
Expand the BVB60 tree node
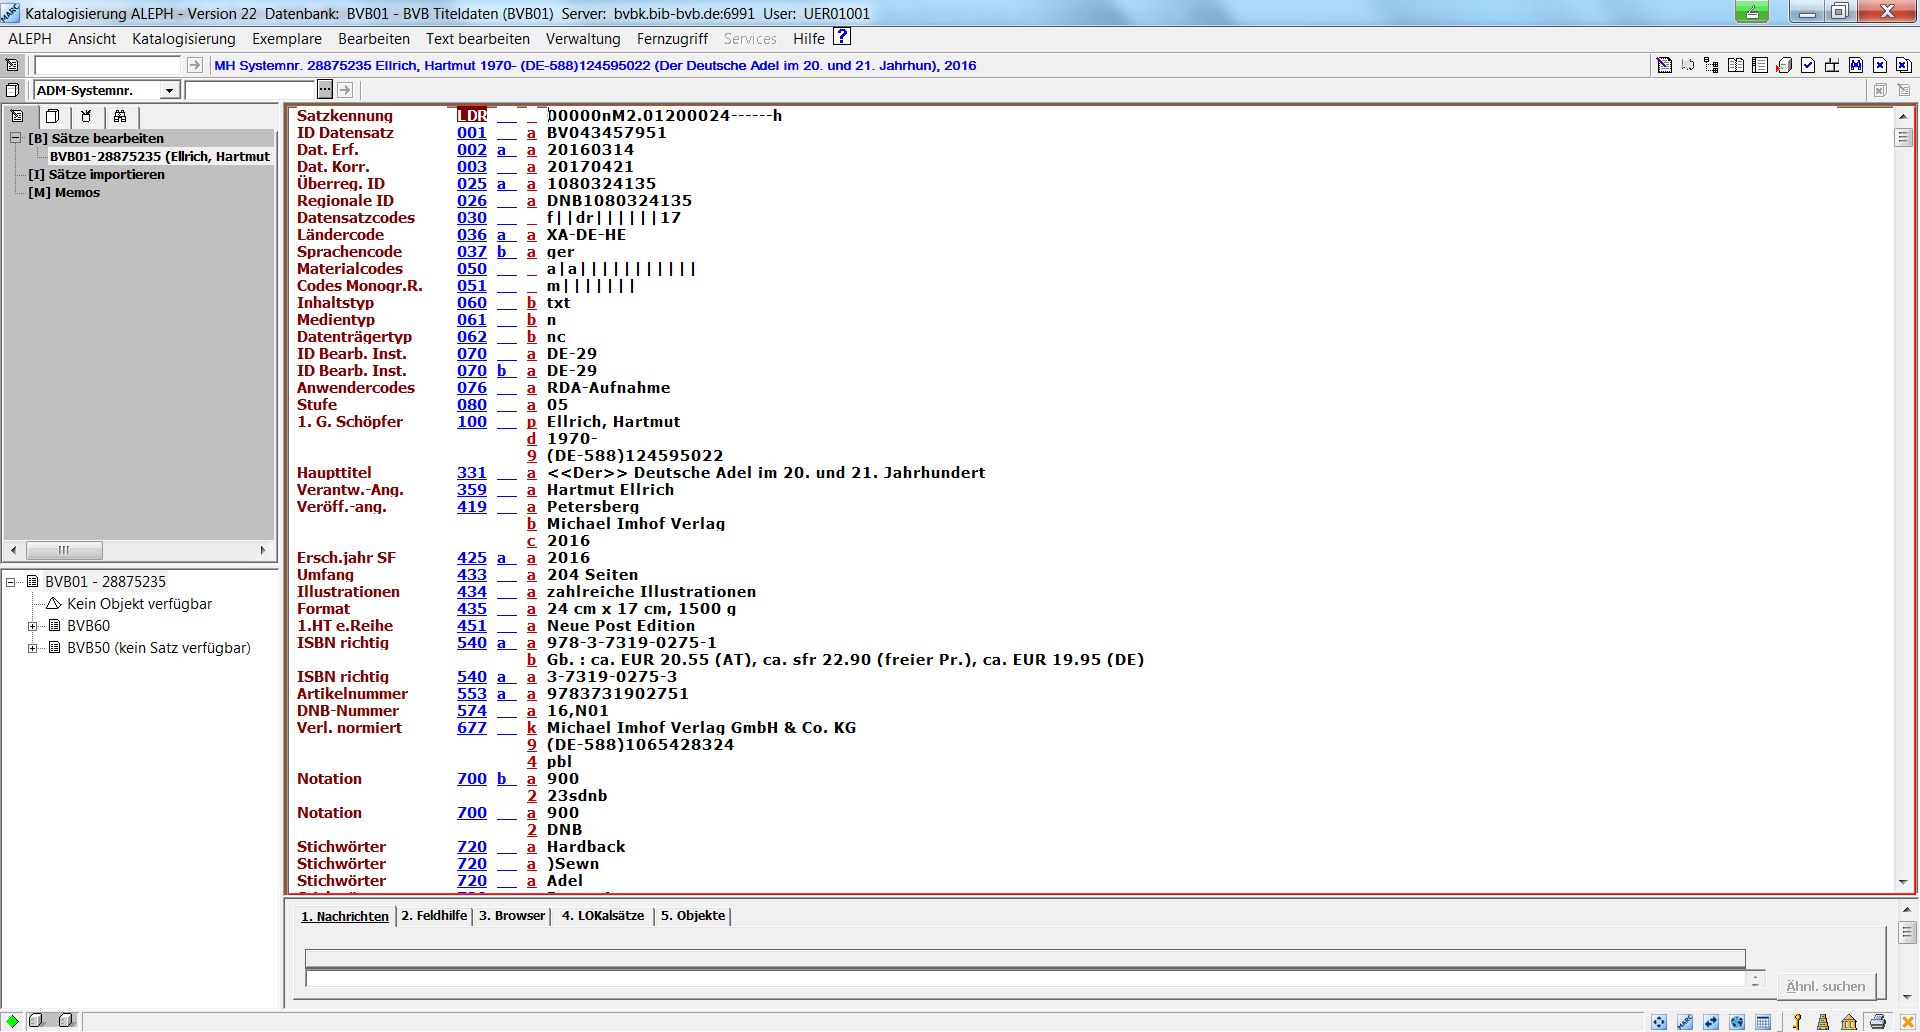click(x=32, y=626)
